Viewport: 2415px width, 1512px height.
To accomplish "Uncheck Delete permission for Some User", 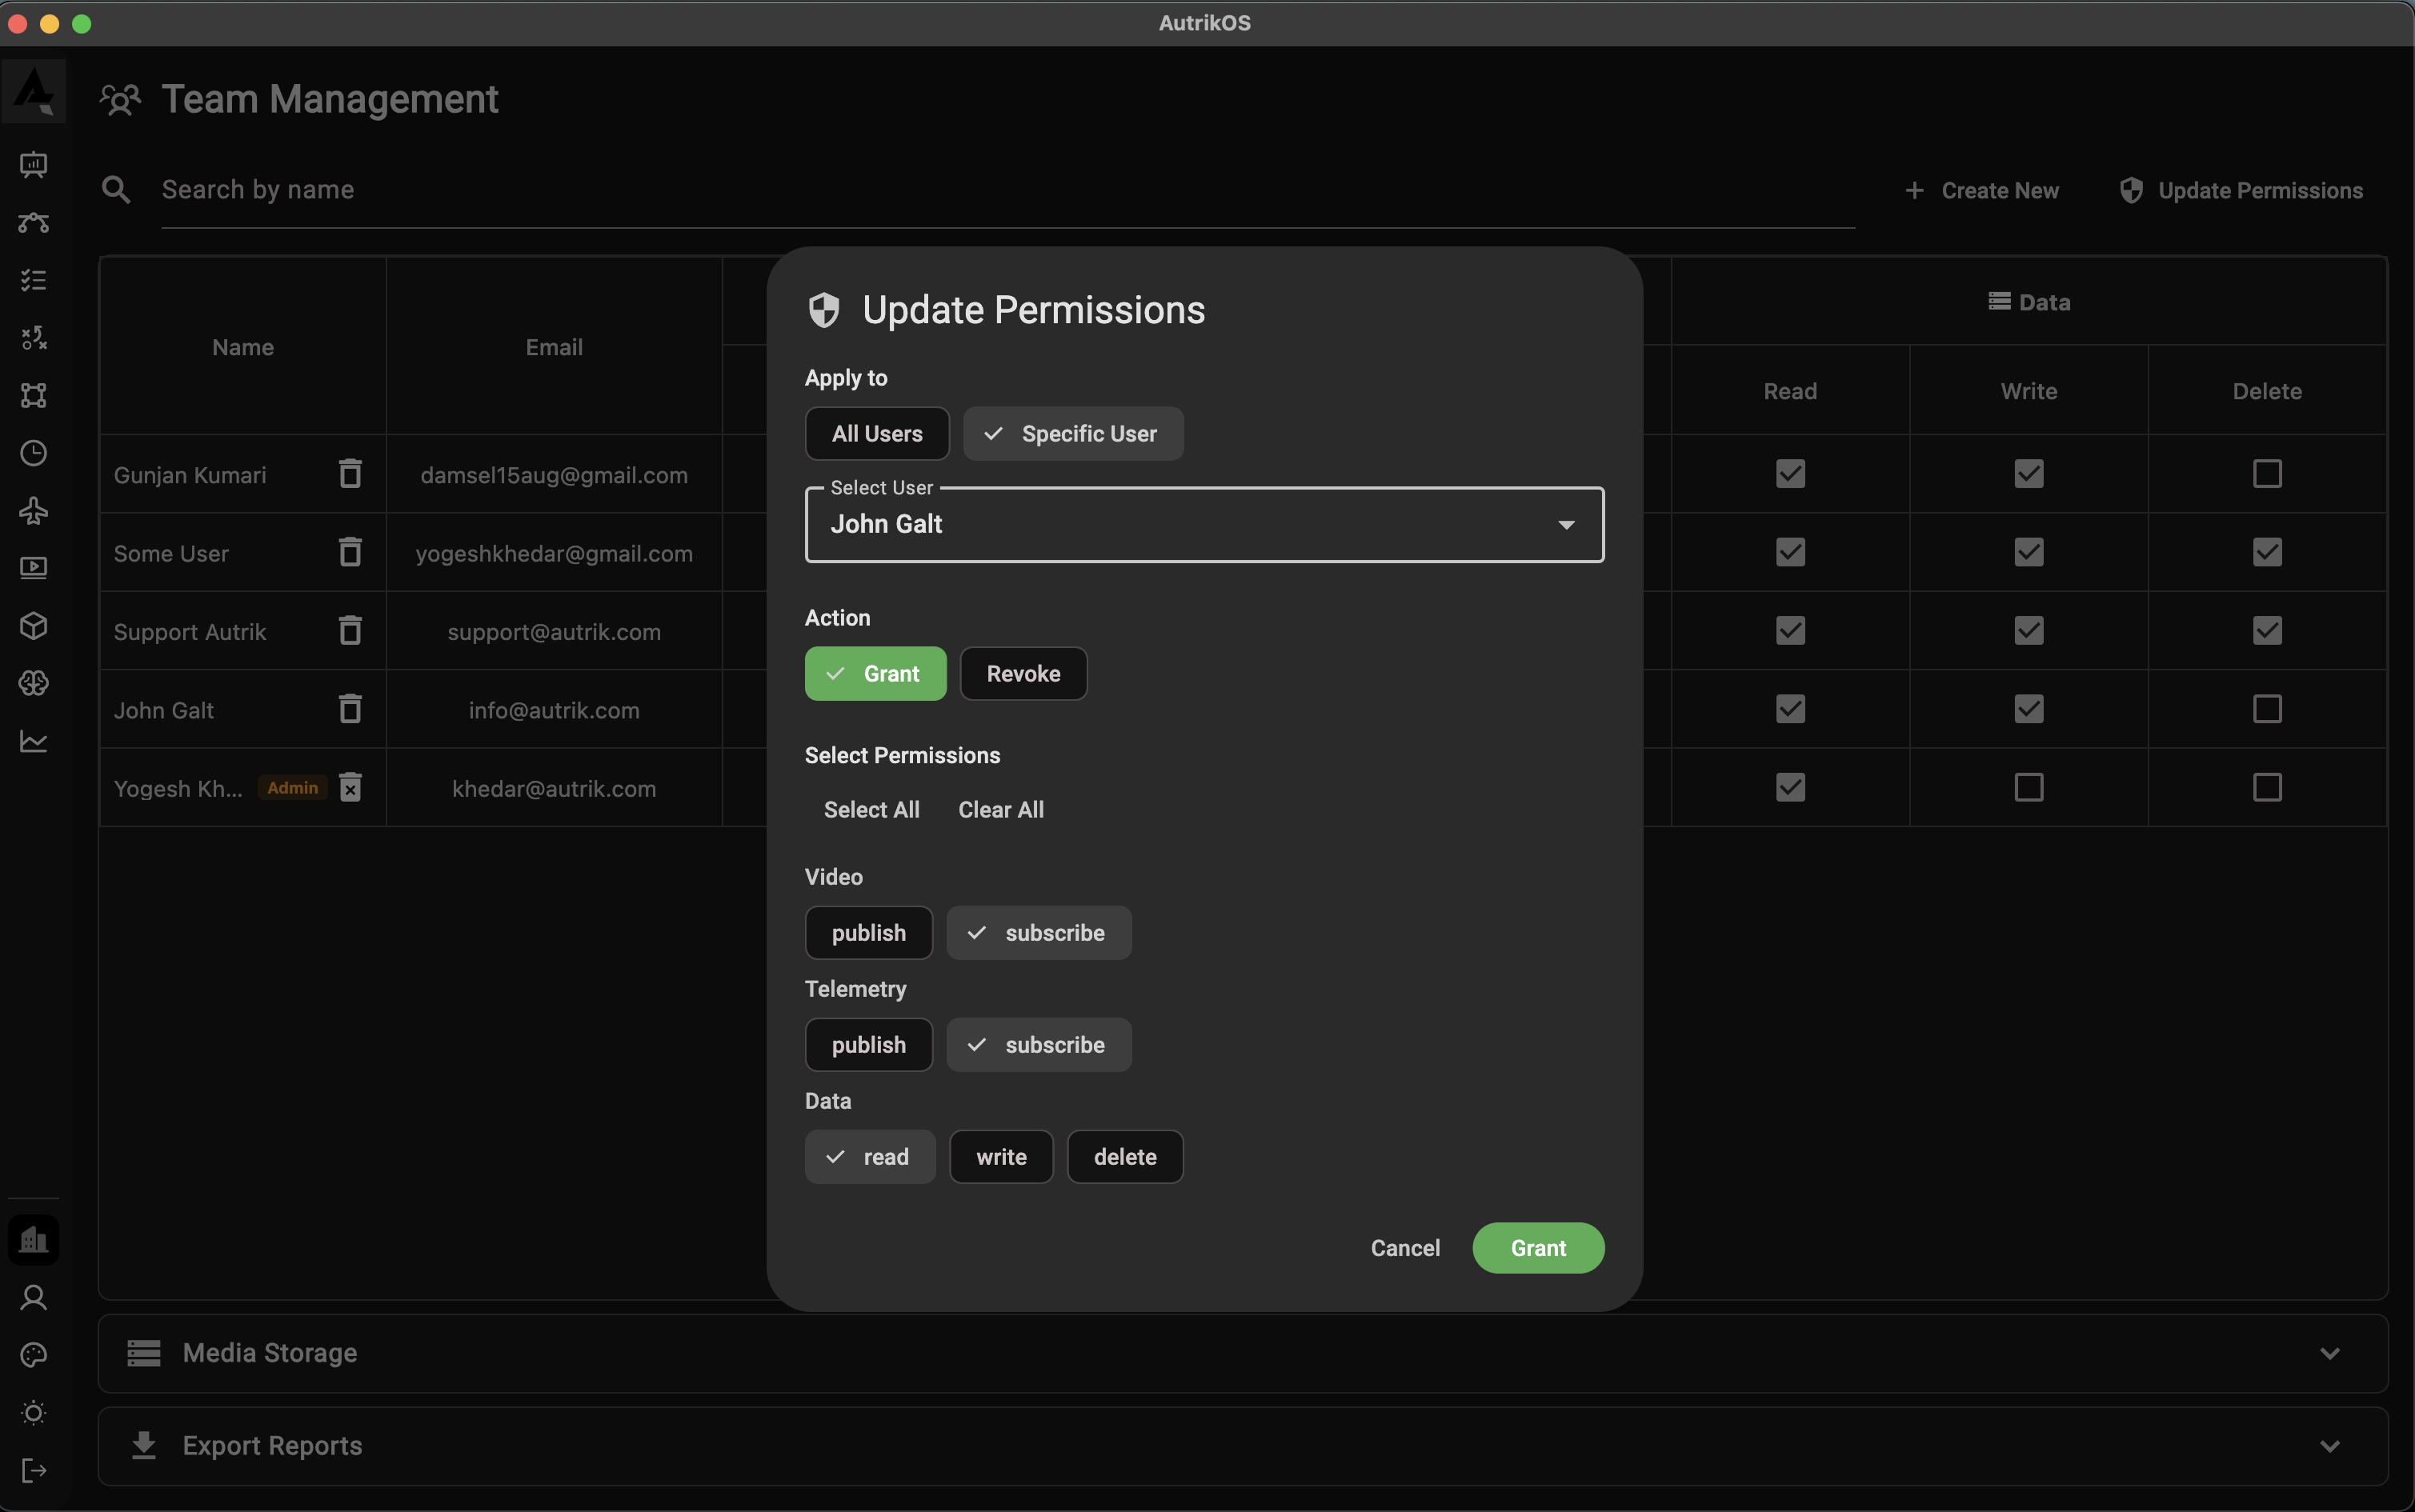I will pos(2267,552).
